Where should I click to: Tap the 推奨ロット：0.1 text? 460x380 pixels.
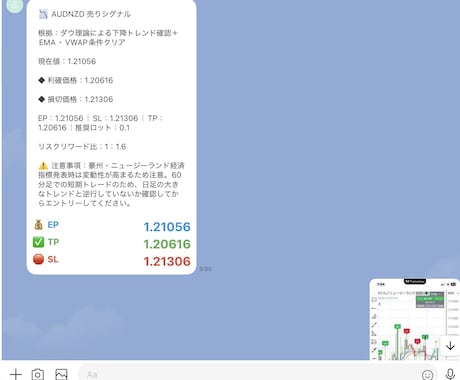[x=102, y=128]
